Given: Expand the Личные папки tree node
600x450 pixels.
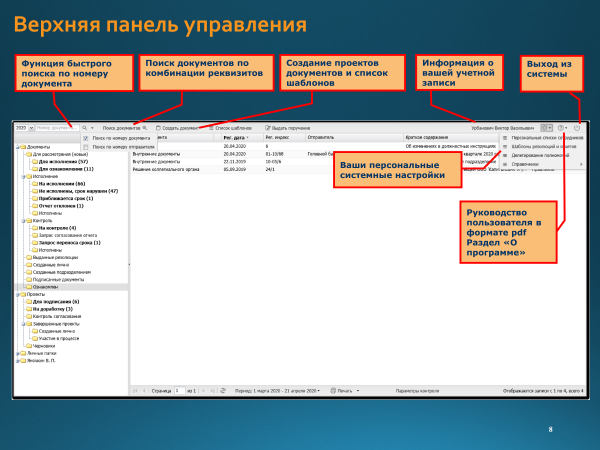Looking at the screenshot, I should tap(18, 353).
